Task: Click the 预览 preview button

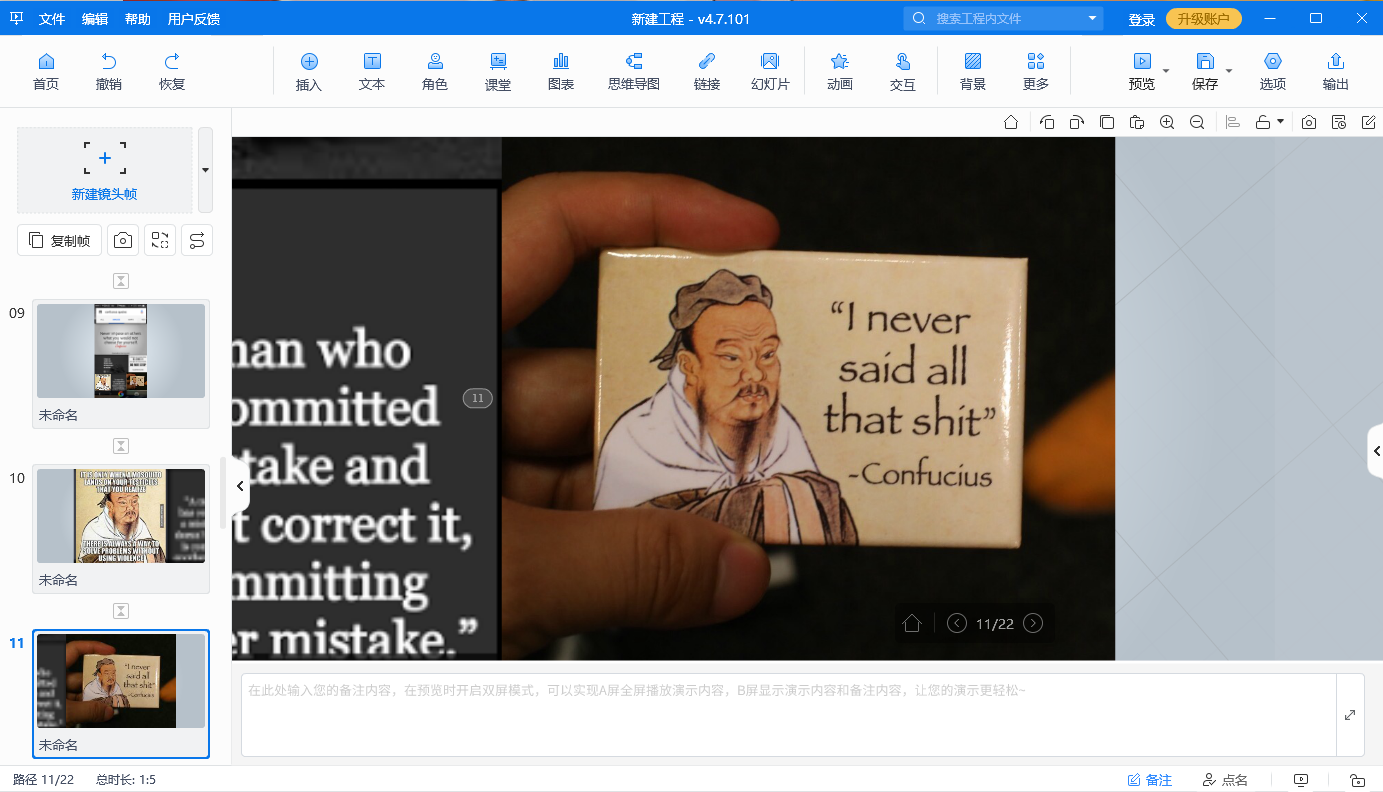Action: pos(1141,71)
